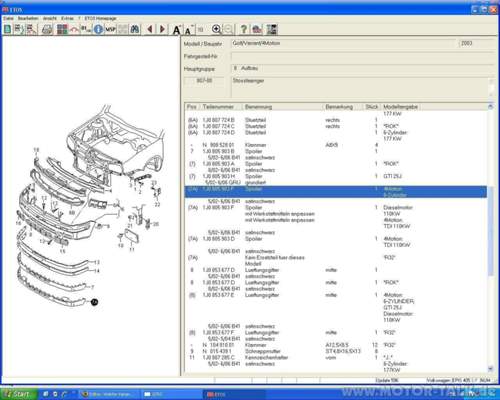Click the greyed icon after small A

click(x=201, y=30)
